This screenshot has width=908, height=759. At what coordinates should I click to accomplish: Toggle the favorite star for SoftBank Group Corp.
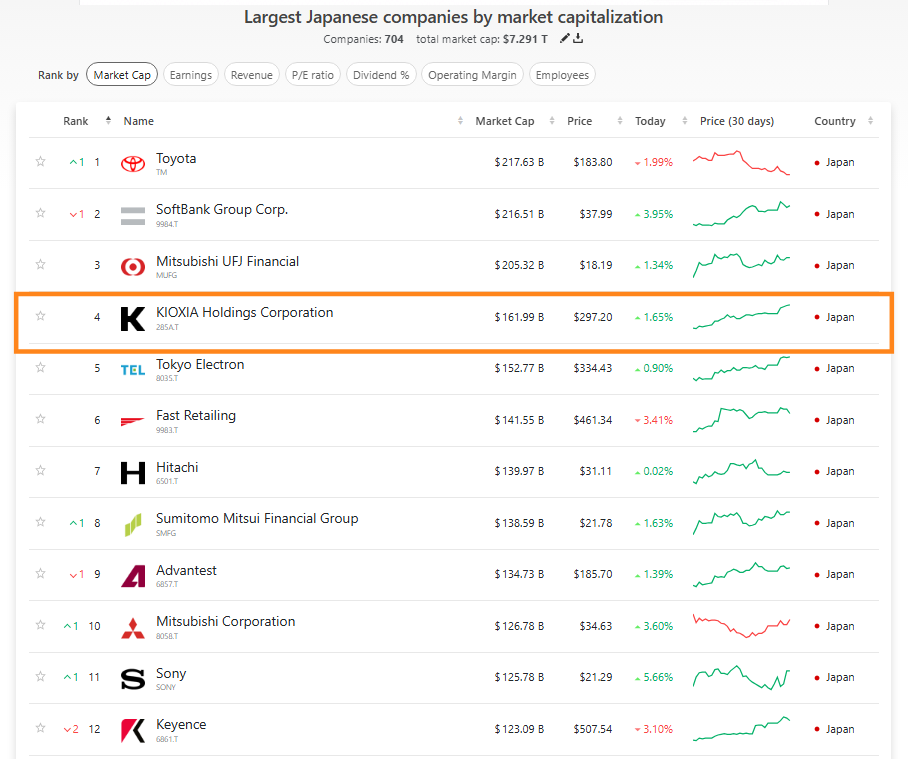click(x=41, y=213)
